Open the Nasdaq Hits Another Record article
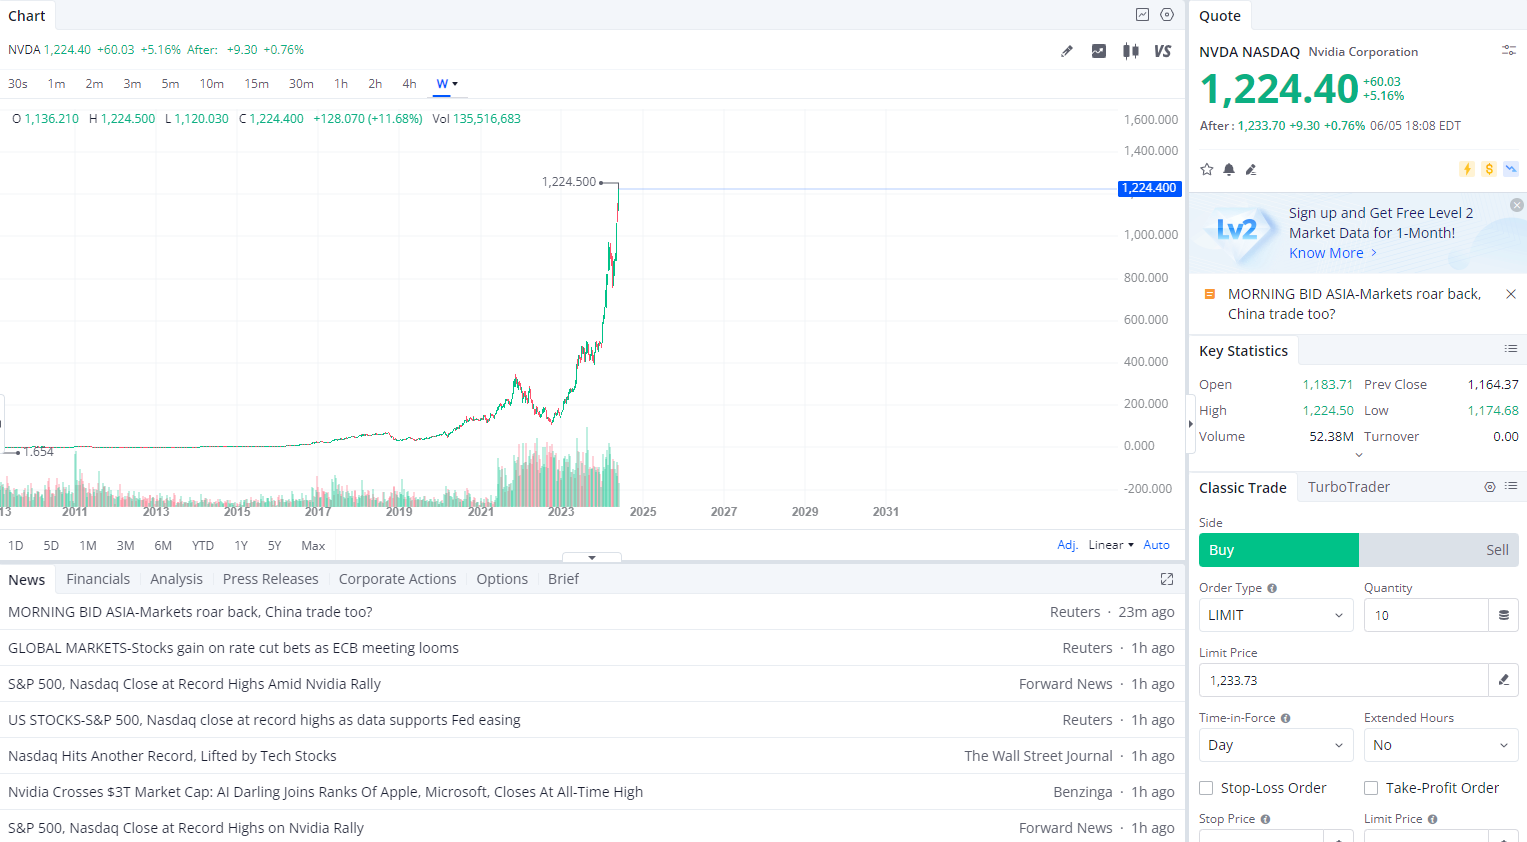This screenshot has height=842, width=1527. [x=172, y=756]
